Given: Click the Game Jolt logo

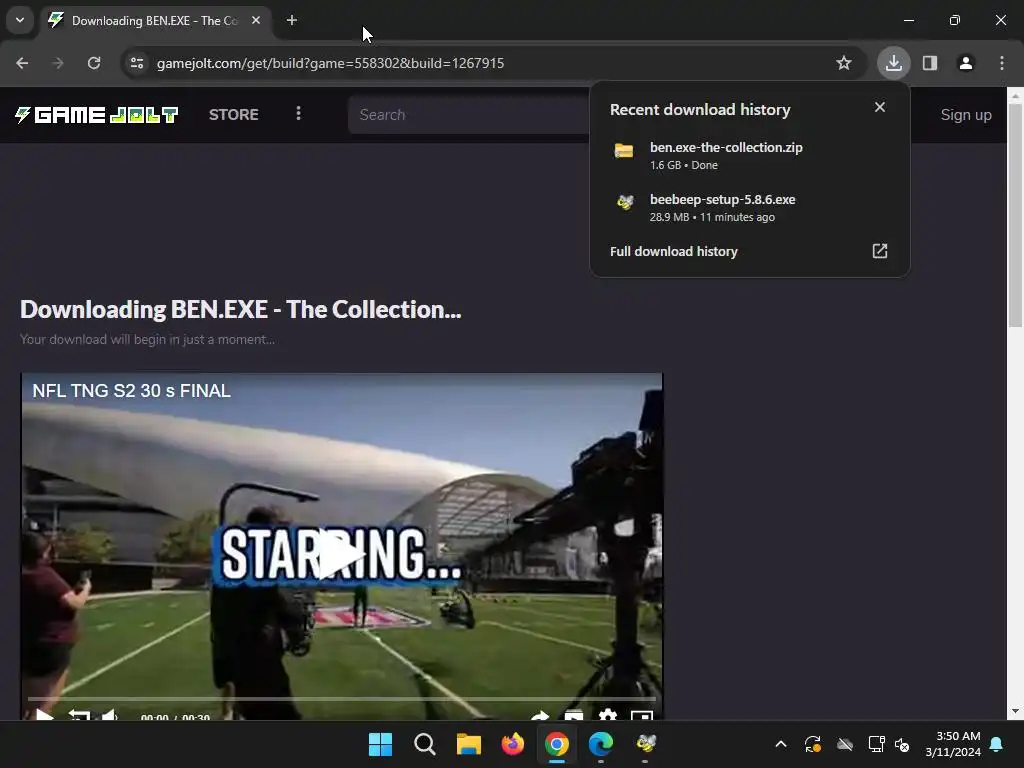Looking at the screenshot, I should pos(96,115).
